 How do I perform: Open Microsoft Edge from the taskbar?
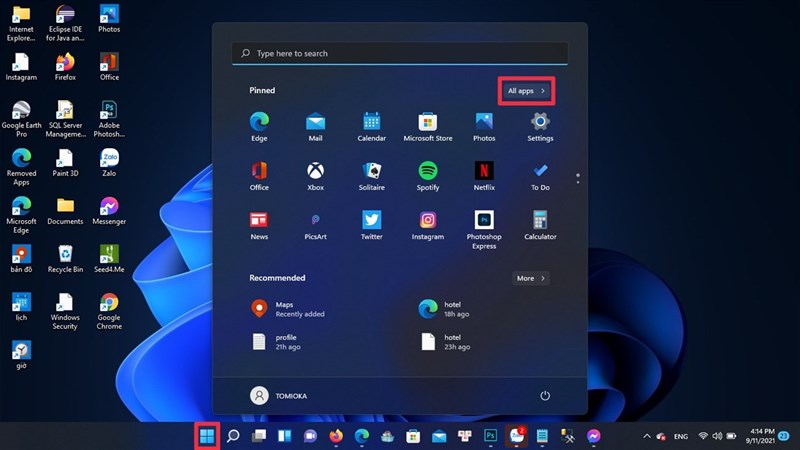tap(362, 436)
